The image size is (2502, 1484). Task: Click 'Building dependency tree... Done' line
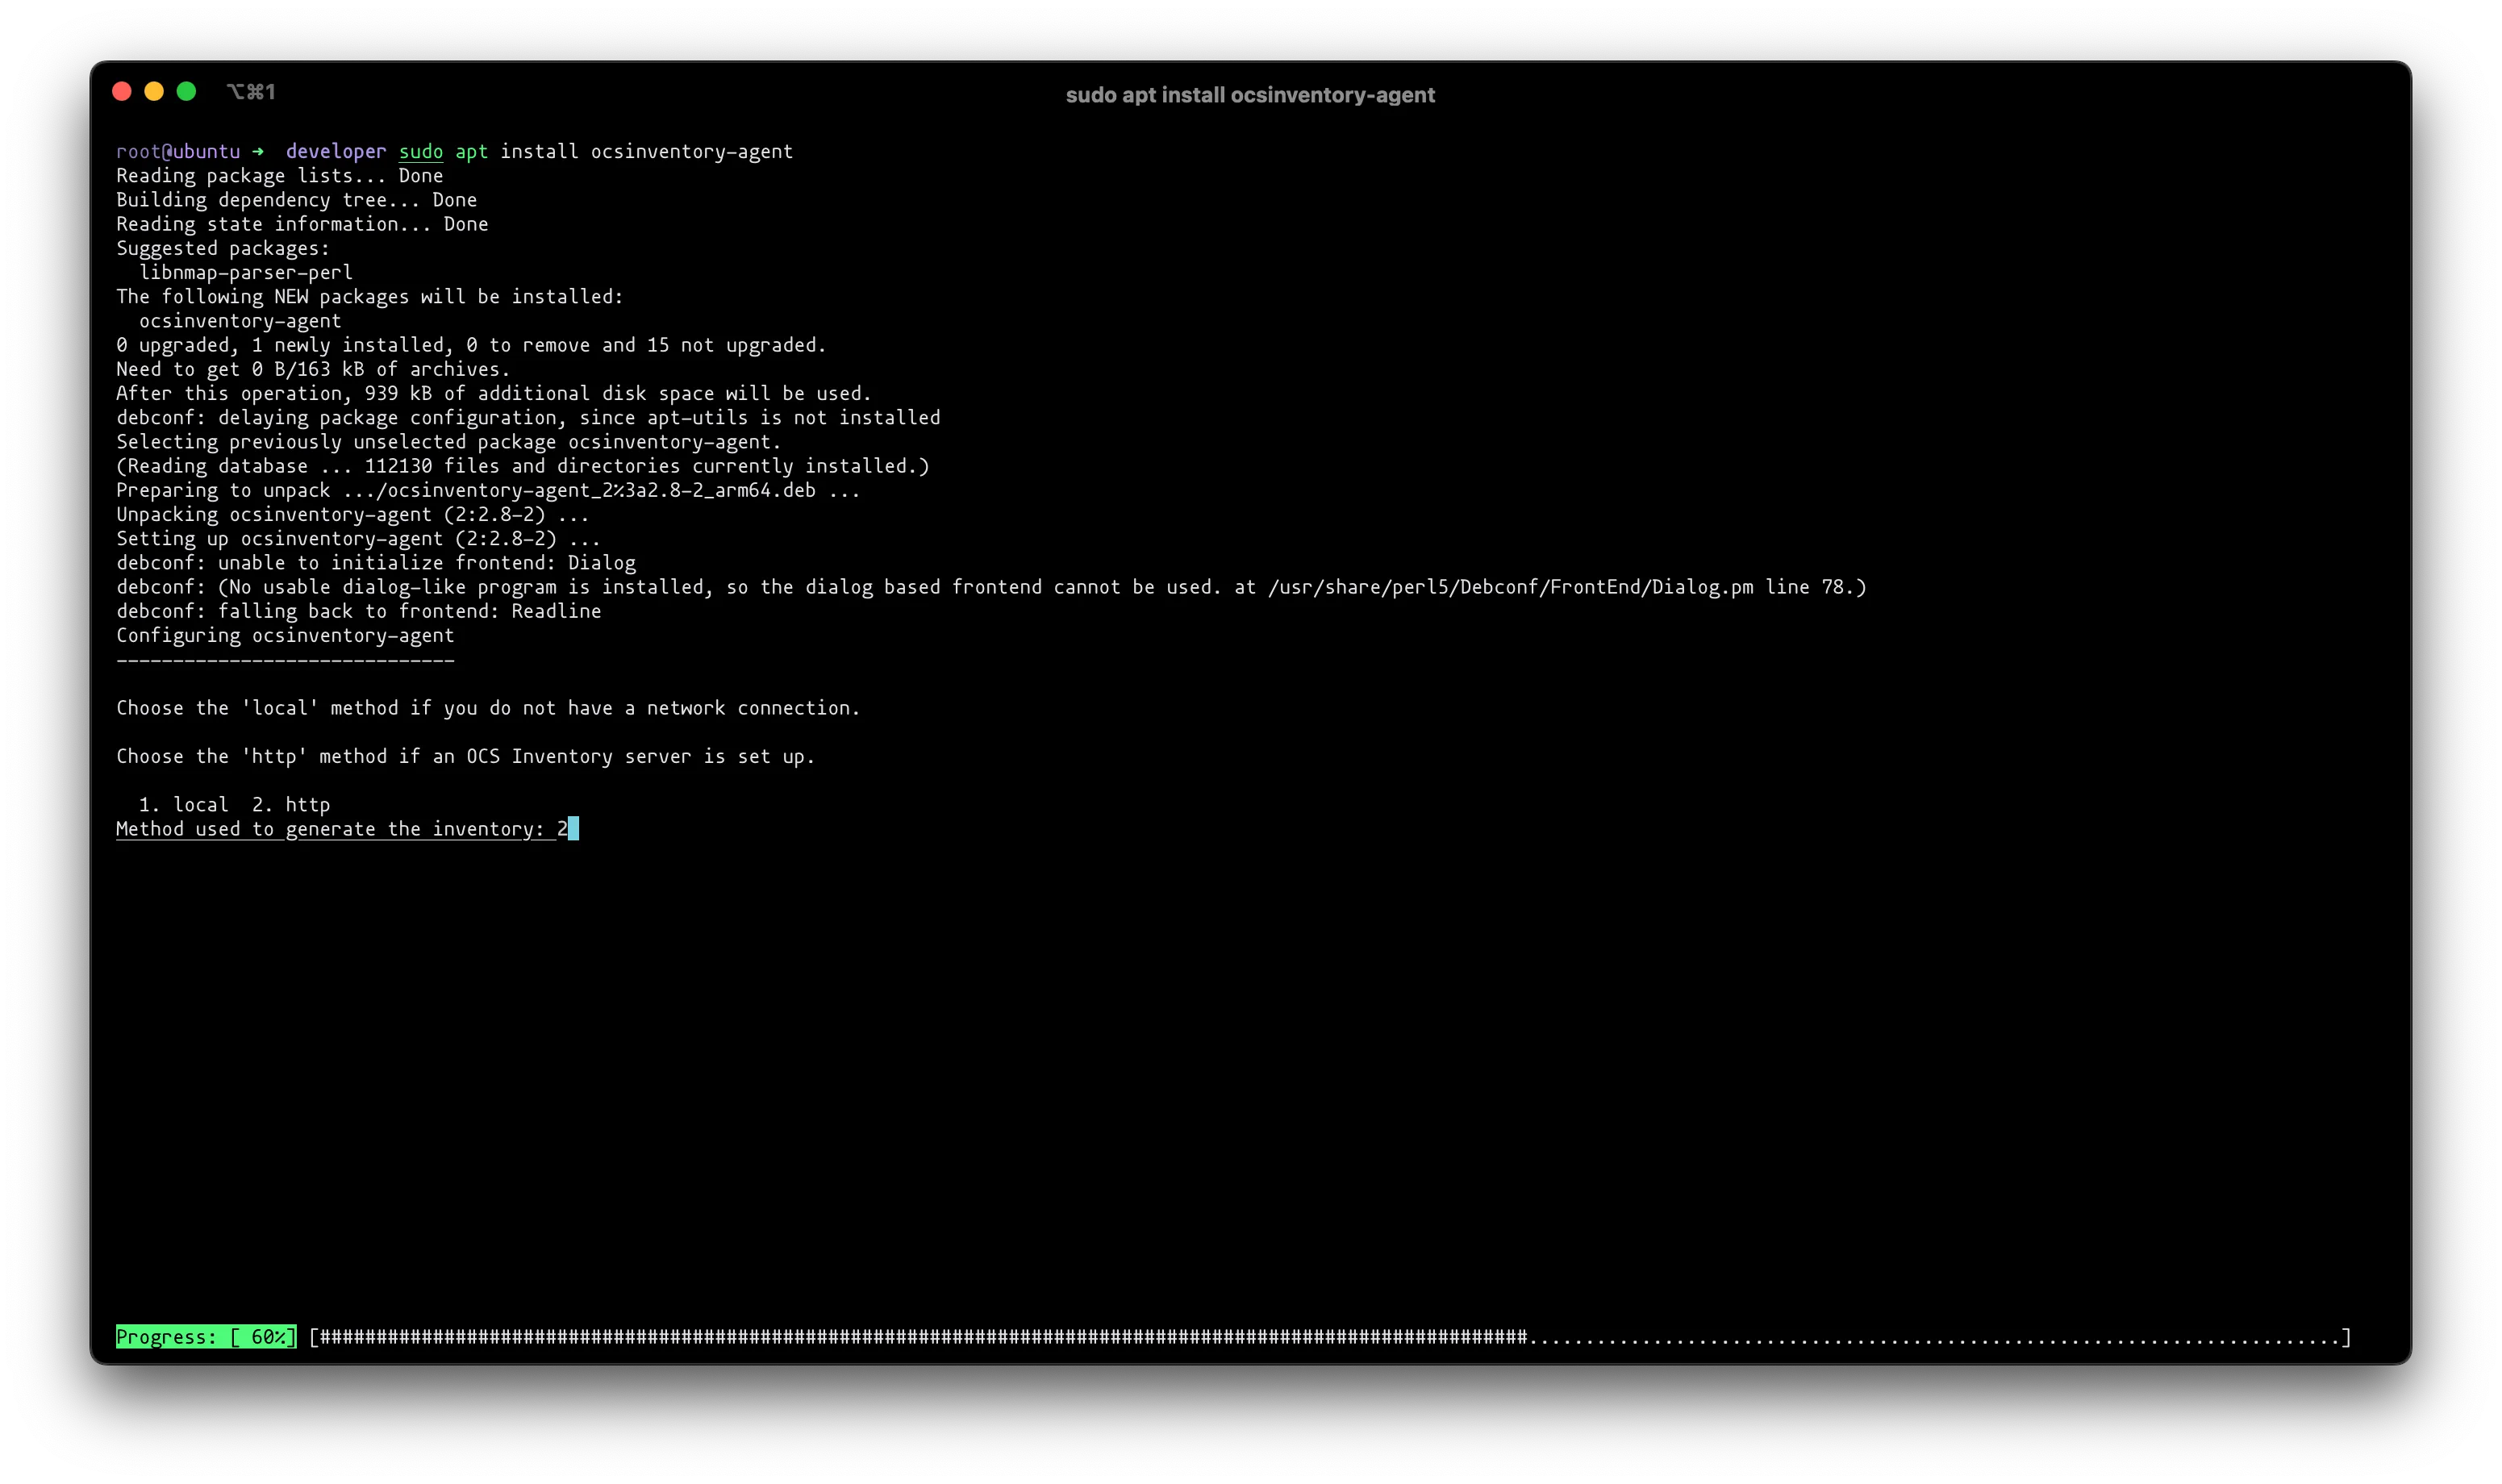point(297,200)
